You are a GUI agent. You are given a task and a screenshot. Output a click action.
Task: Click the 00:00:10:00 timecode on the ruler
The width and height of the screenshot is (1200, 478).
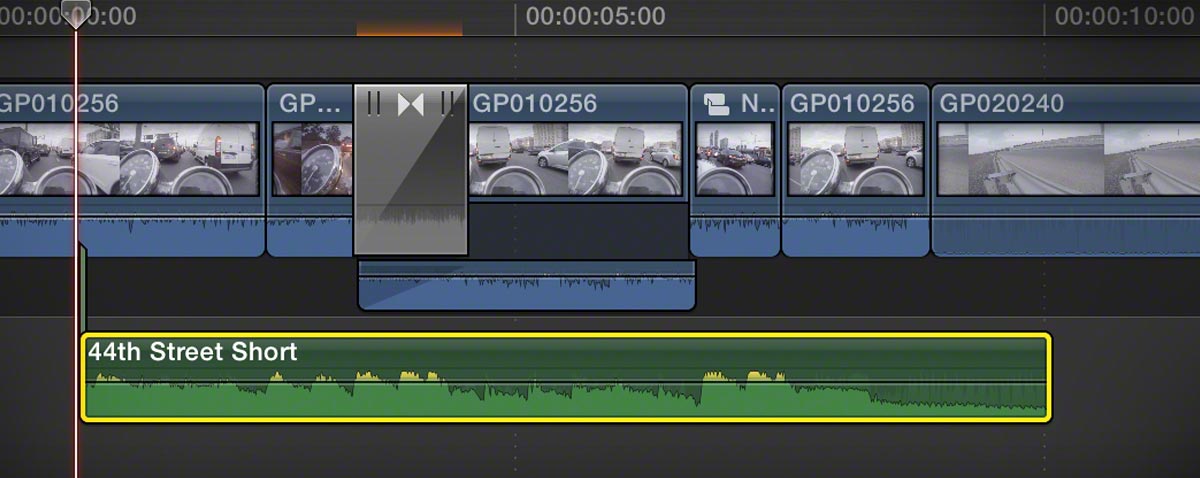[1124, 16]
